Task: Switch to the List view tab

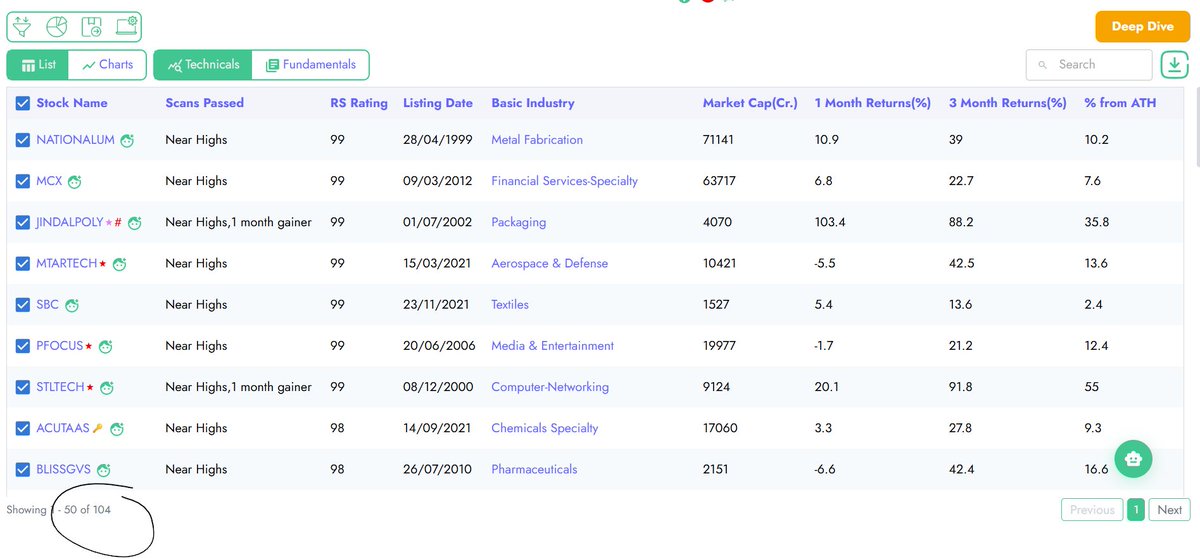Action: (x=38, y=65)
